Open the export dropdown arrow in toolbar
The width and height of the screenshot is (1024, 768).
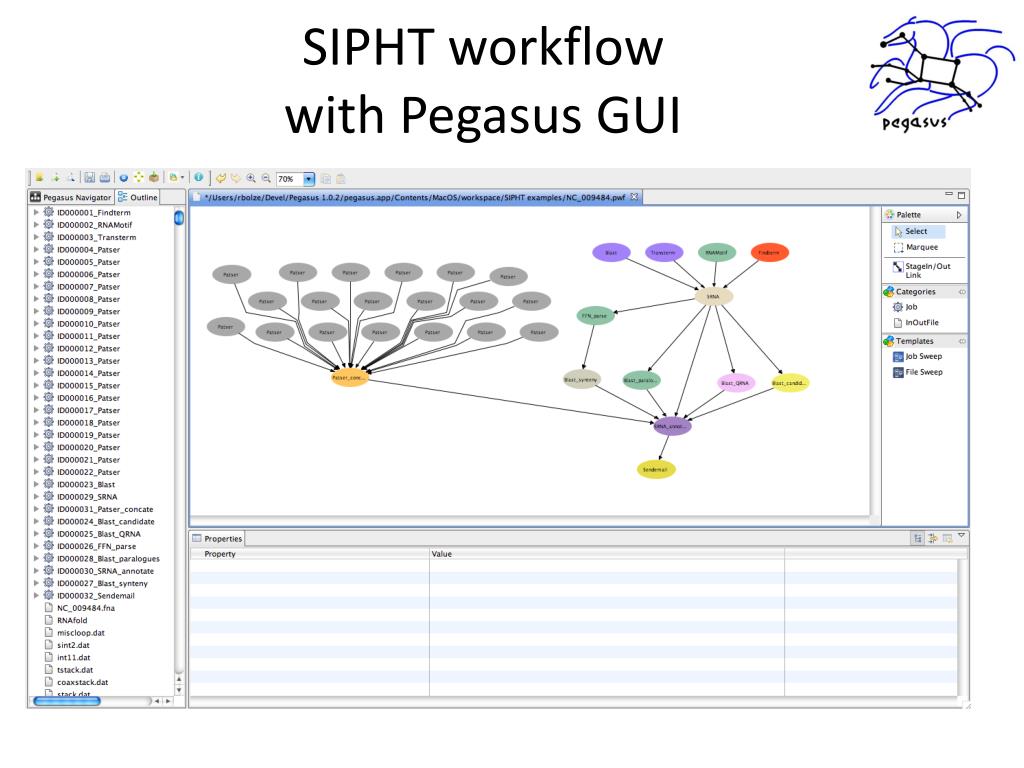[x=182, y=177]
